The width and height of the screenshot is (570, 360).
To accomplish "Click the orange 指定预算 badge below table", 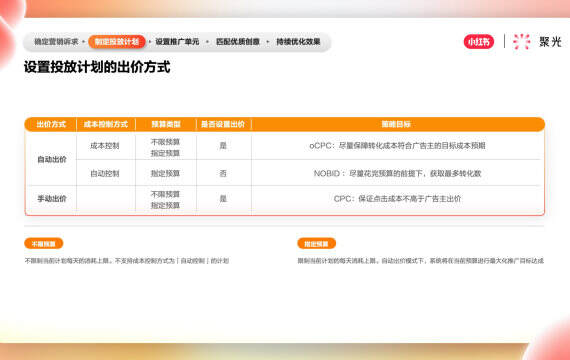I will (316, 244).
